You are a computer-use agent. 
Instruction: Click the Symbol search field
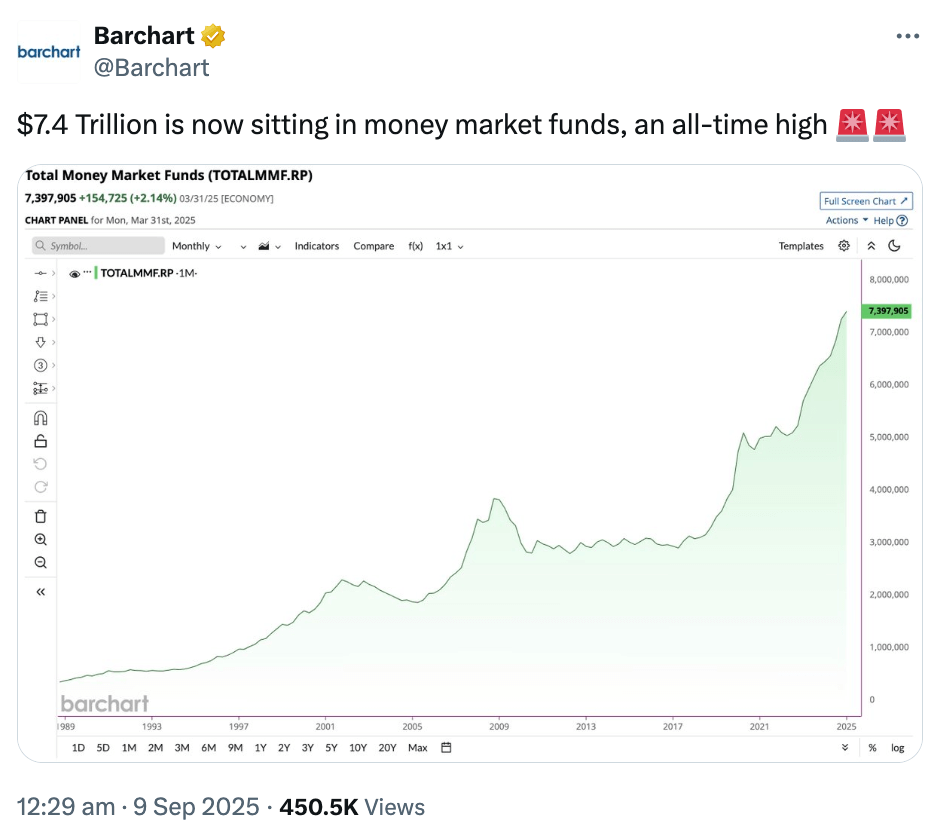[x=98, y=246]
